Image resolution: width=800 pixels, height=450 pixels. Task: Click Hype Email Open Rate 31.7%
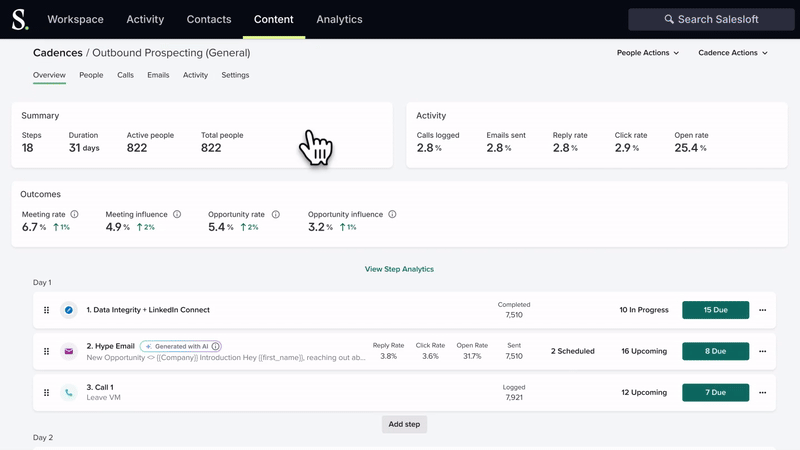[x=472, y=356]
